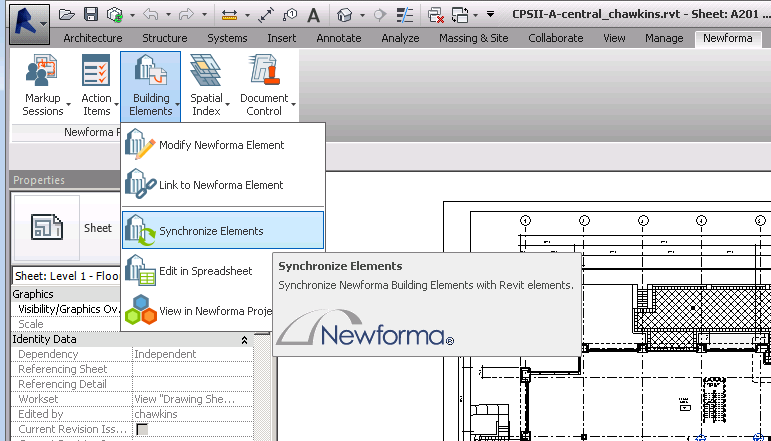Image resolution: width=771 pixels, height=441 pixels.
Task: Expand the Measure tool dropdown arrow
Action: [247, 15]
